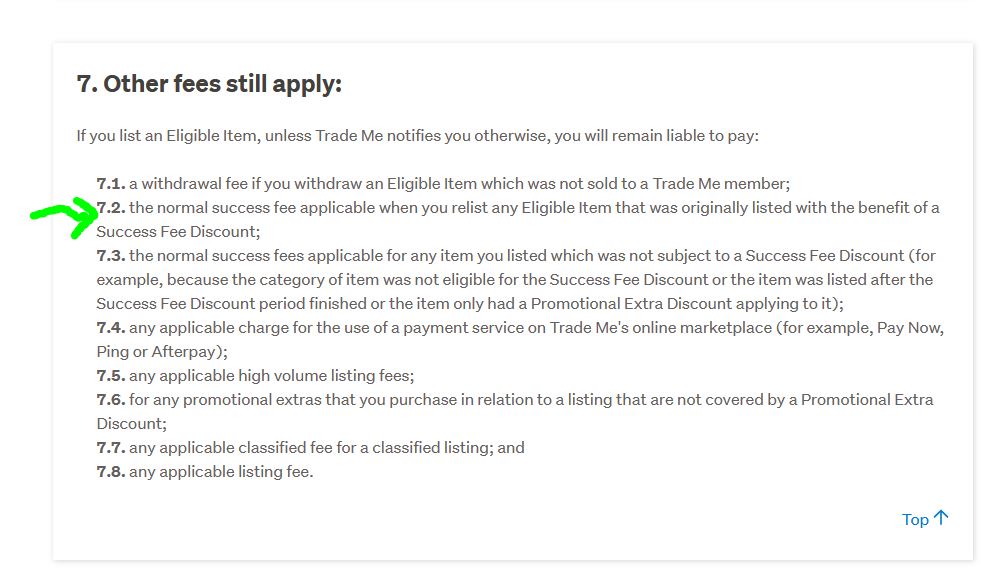This screenshot has width=986, height=582.
Task: Click the high volume listing fees text
Action: [x=271, y=376]
